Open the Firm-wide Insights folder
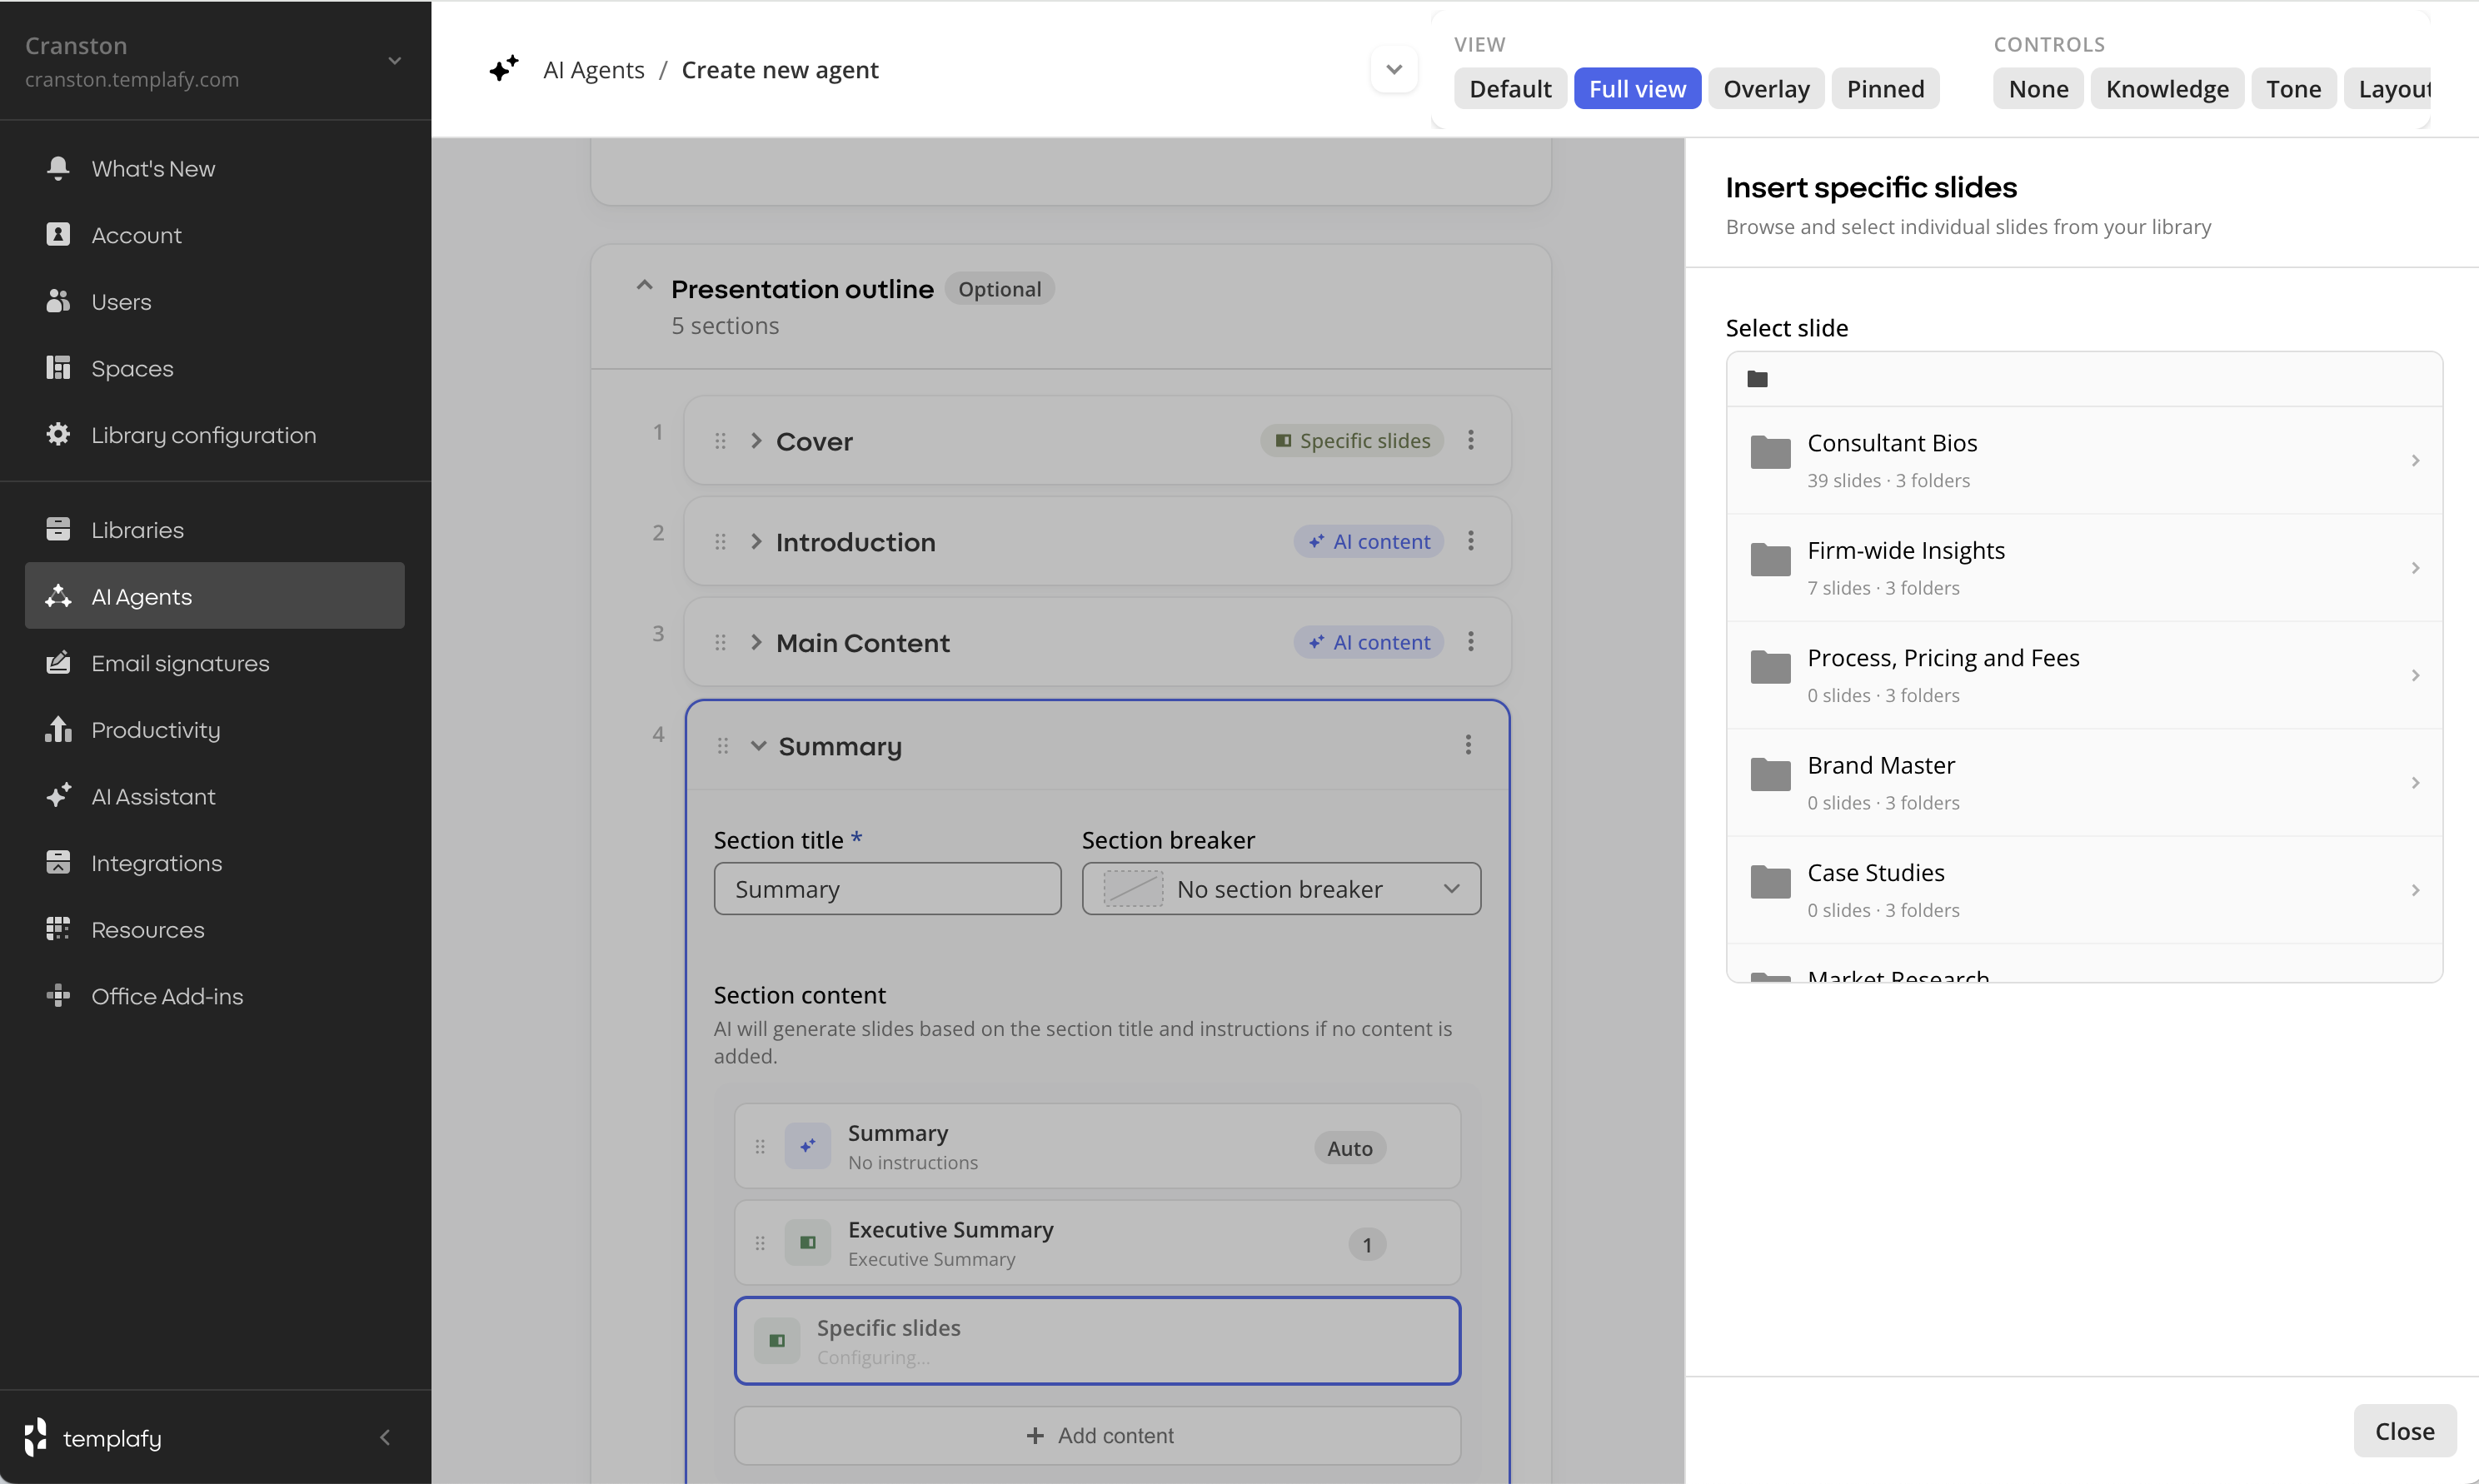This screenshot has width=2479, height=1484. [x=2084, y=568]
